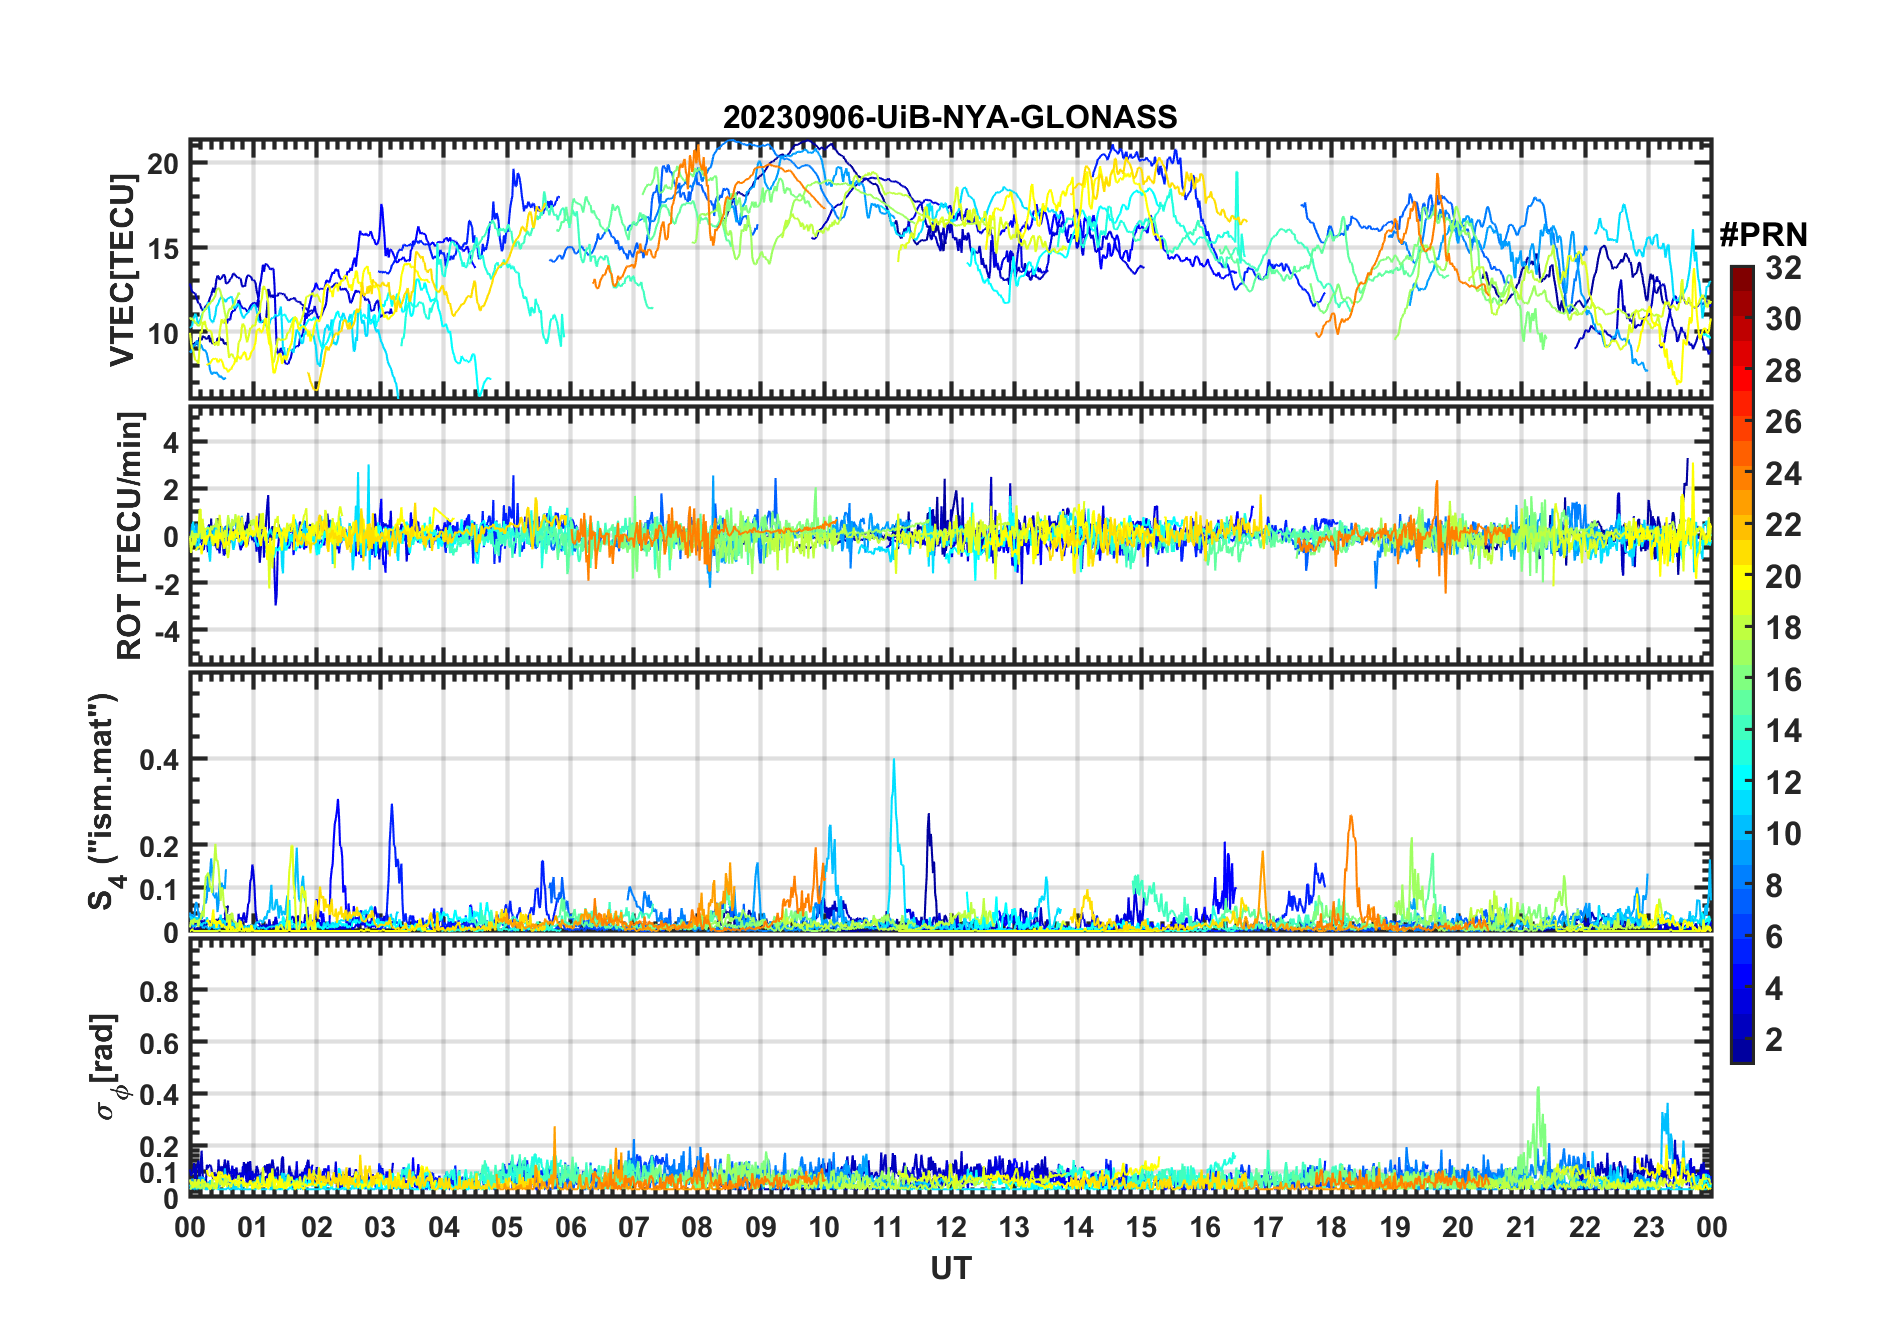Select the VTEC[TECU] y-axis label
Image resolution: width=1902 pixels, height=1330 pixels.
[122, 269]
